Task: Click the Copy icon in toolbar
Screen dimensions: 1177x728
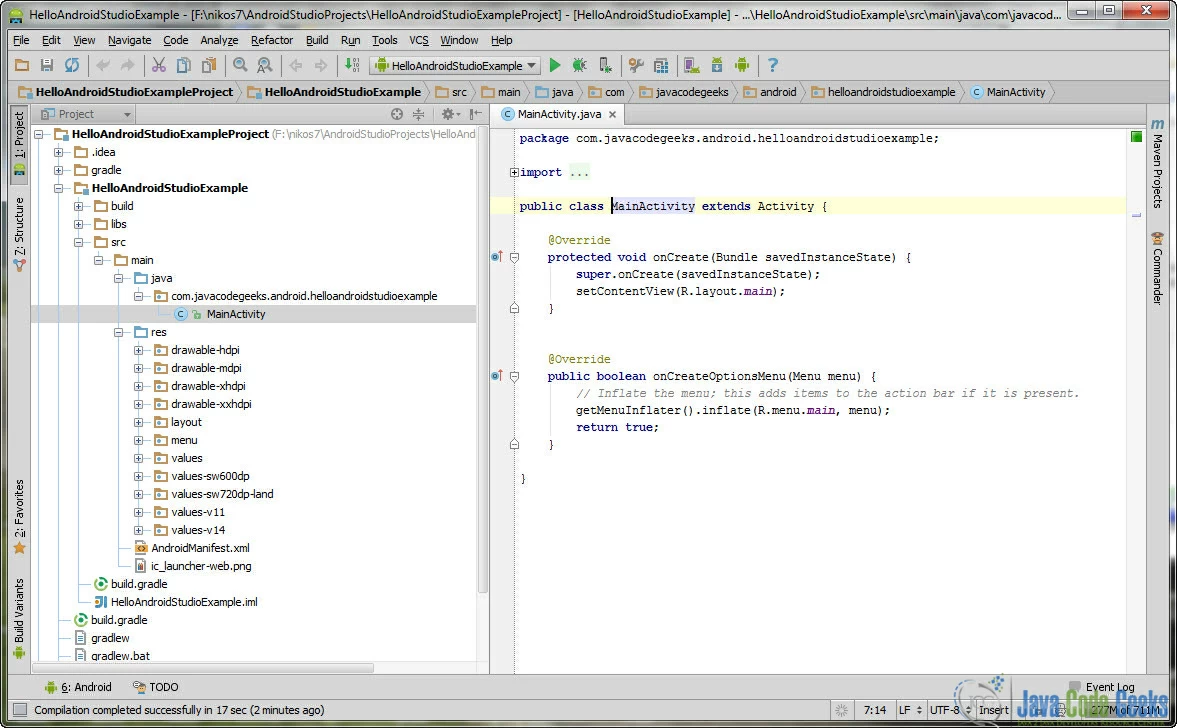Action: point(183,65)
